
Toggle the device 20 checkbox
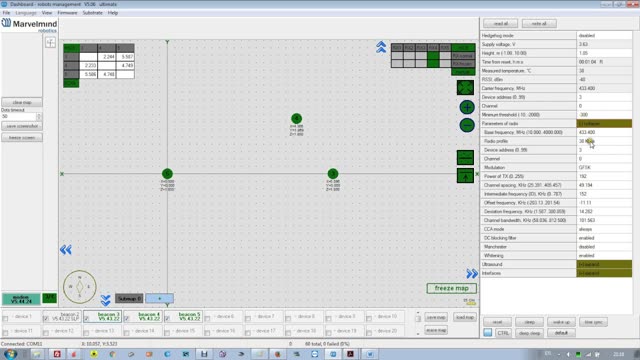pos(369,333)
